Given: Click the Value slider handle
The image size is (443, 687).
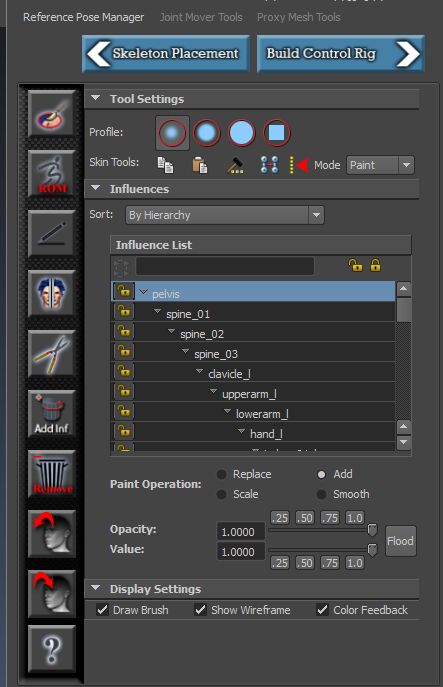Looking at the screenshot, I should click(372, 549).
